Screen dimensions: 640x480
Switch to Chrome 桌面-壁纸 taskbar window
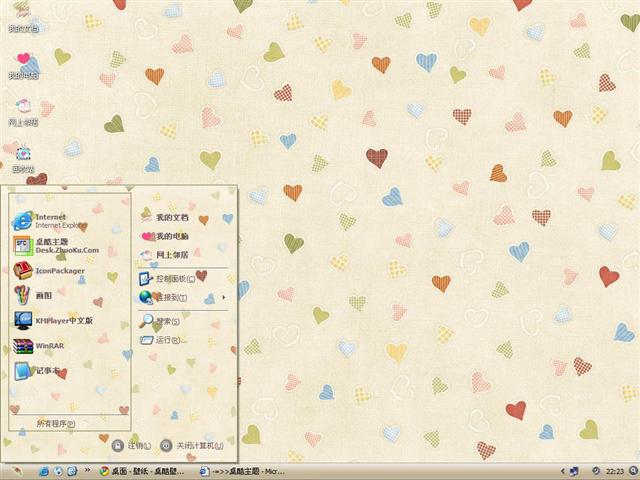(x=142, y=472)
